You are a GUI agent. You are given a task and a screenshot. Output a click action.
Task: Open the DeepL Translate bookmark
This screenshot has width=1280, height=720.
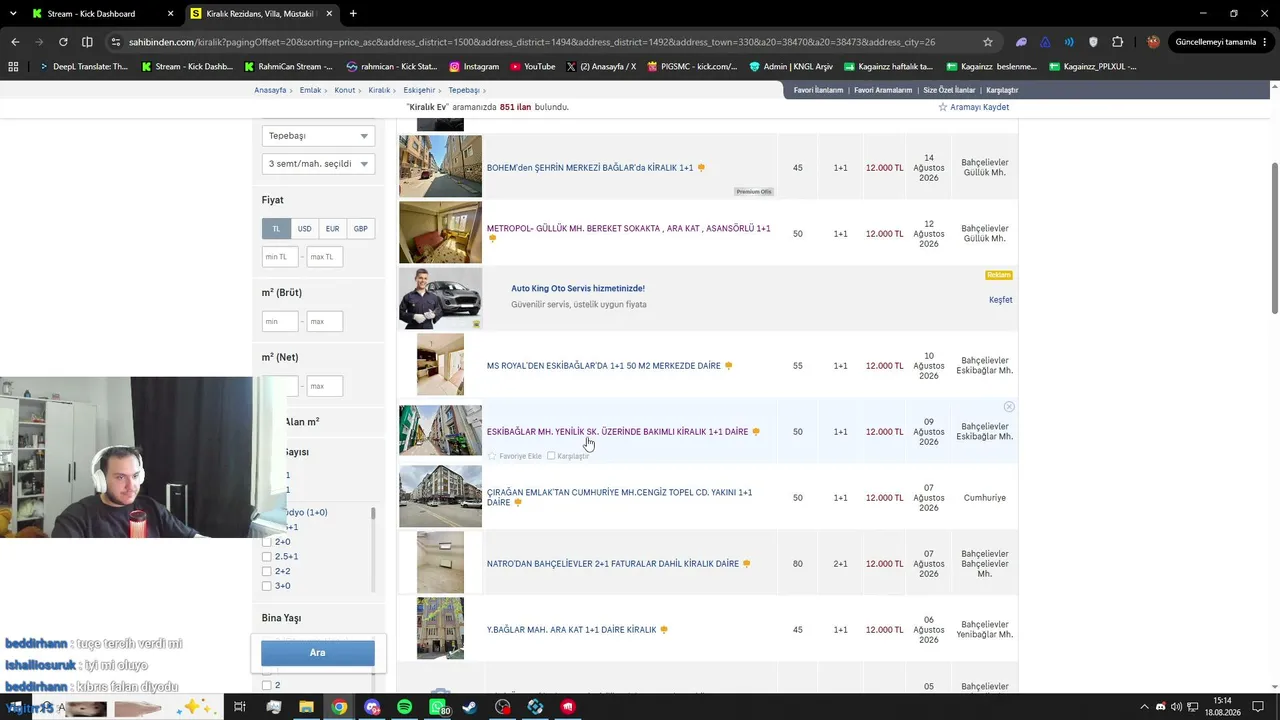(83, 67)
